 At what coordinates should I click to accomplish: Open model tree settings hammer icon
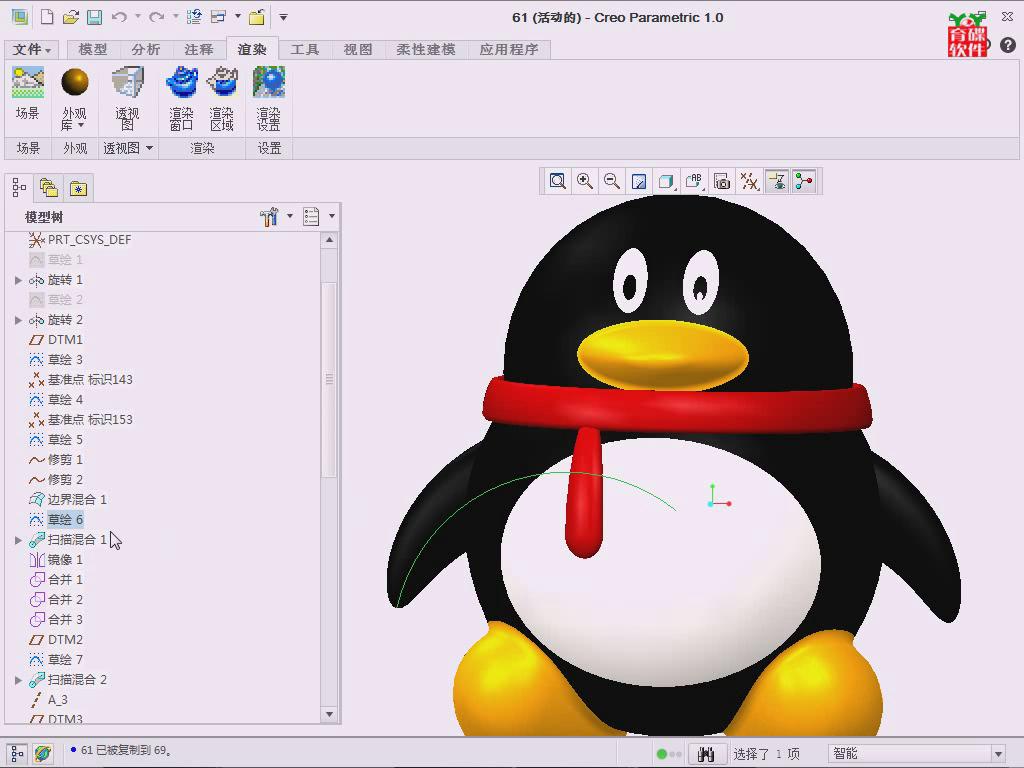coord(268,216)
